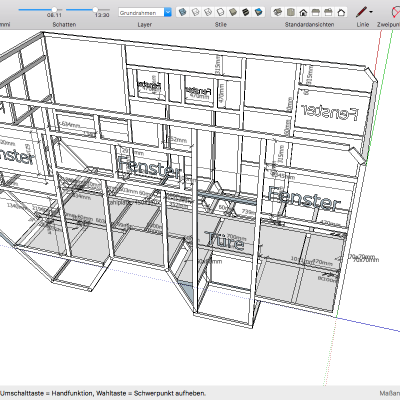Apply Shaded With Textures style
400x400 pixels.
(245, 12)
